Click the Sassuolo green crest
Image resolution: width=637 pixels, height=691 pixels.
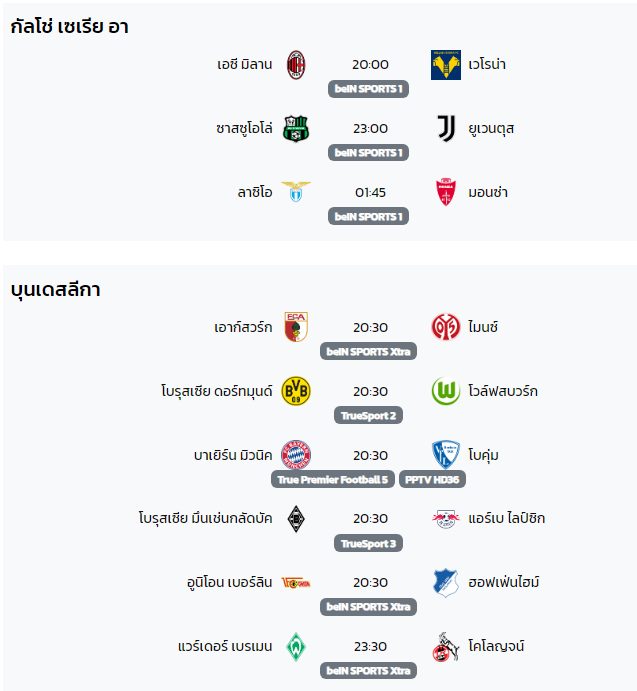pyautogui.click(x=296, y=129)
